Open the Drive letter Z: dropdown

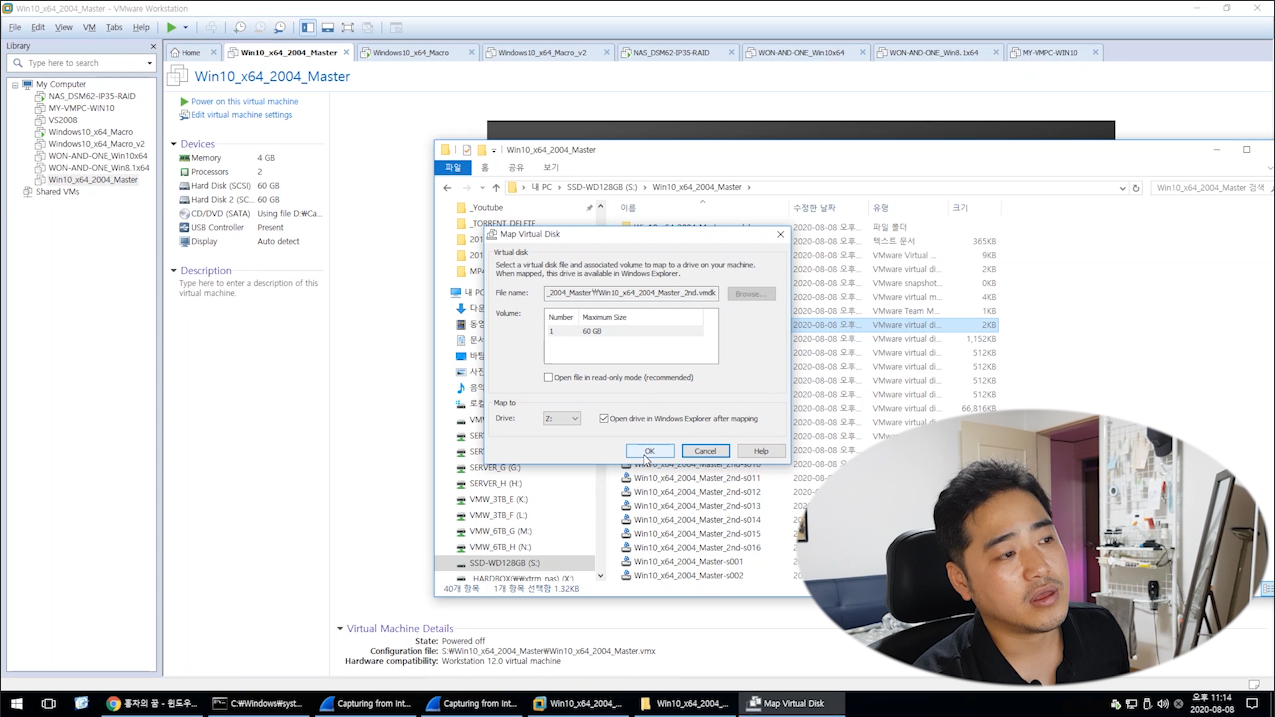[x=562, y=419]
